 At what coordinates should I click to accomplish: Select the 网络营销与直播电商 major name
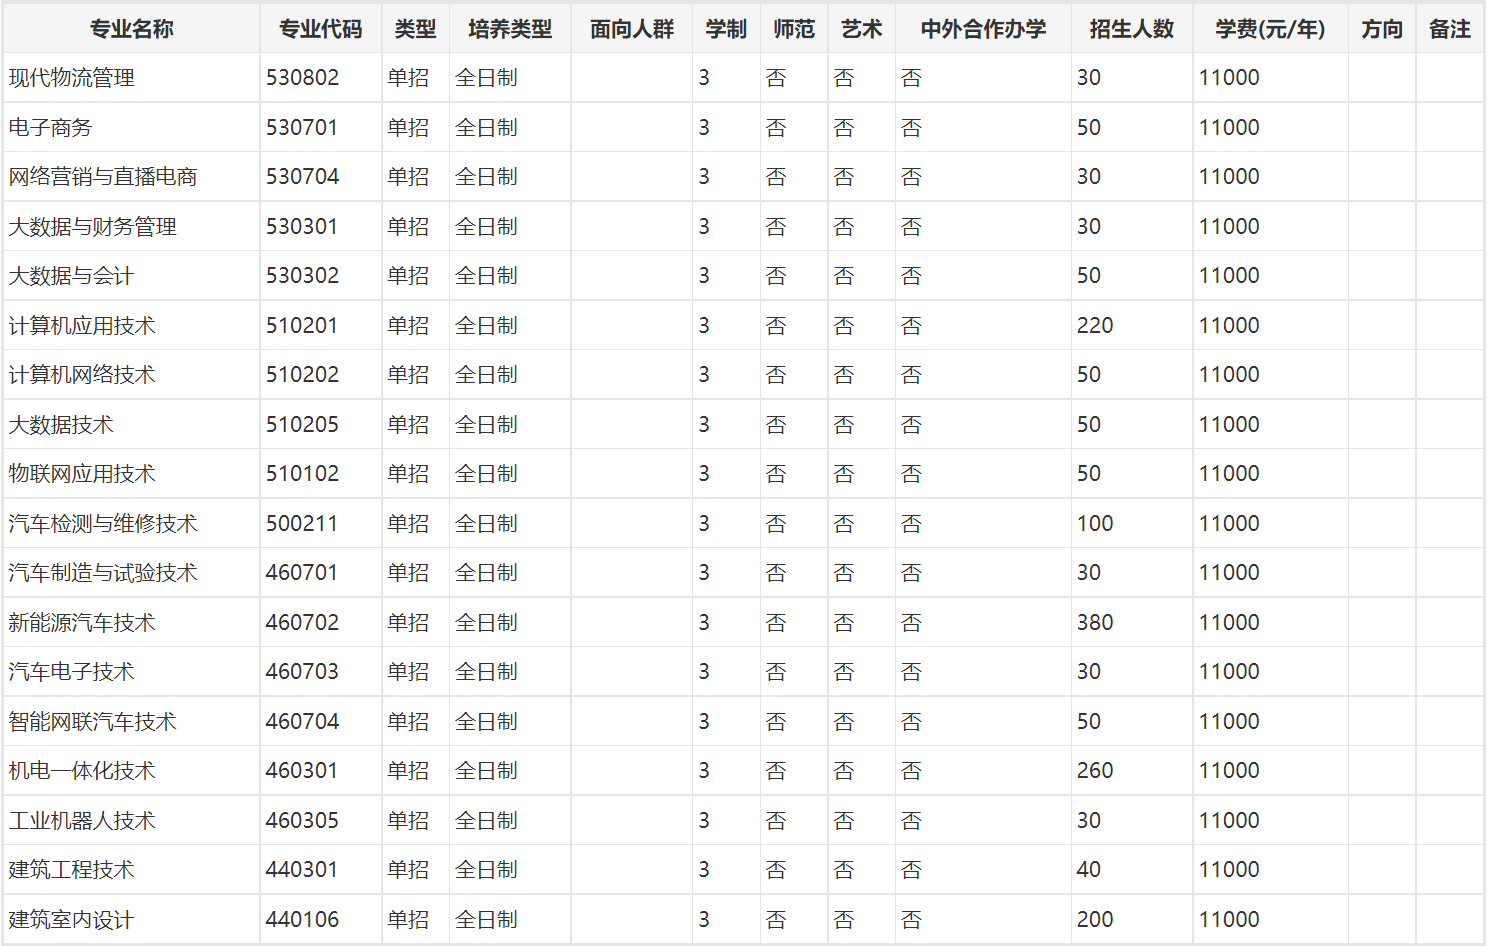[x=103, y=177]
